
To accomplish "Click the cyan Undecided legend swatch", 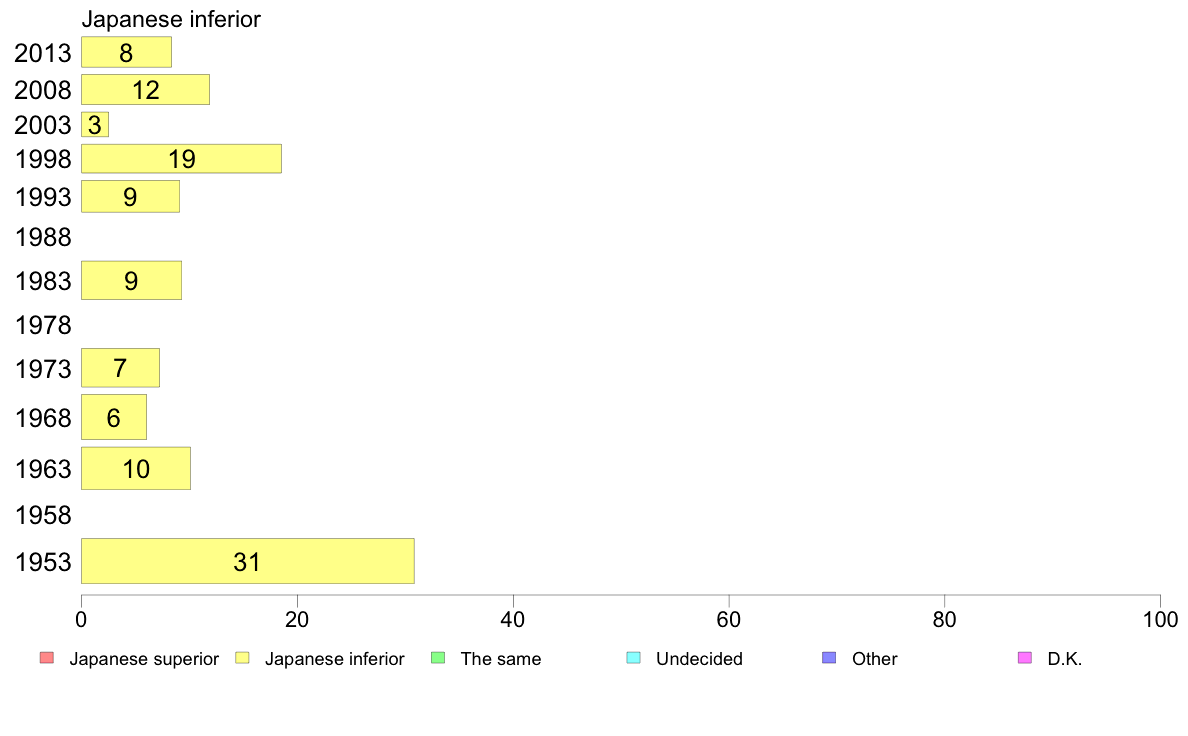I will 633,658.
